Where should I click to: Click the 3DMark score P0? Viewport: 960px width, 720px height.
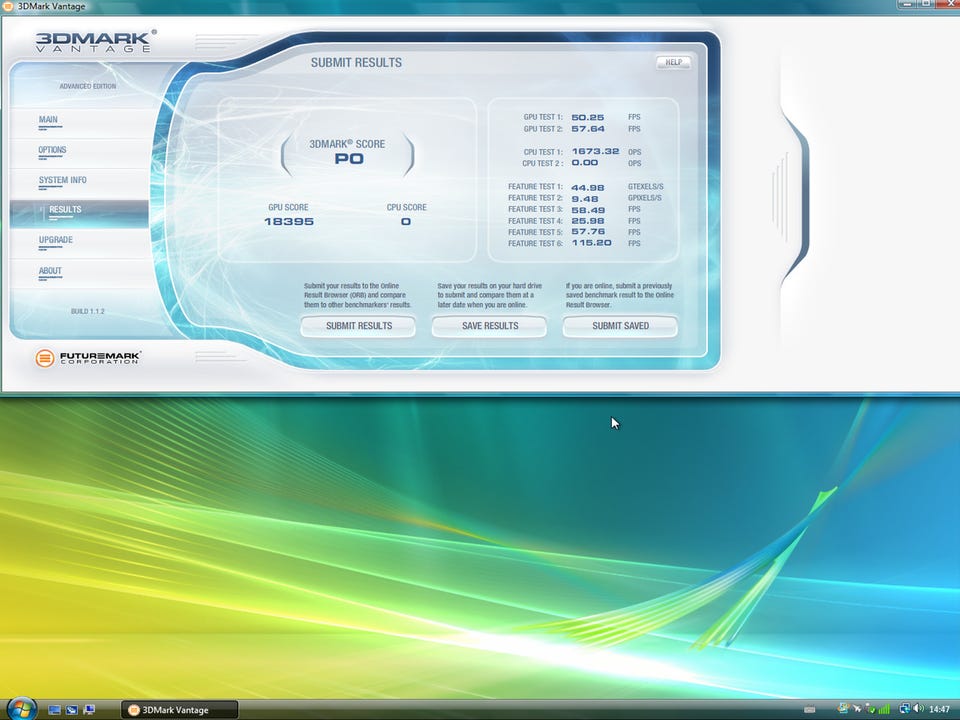349,159
